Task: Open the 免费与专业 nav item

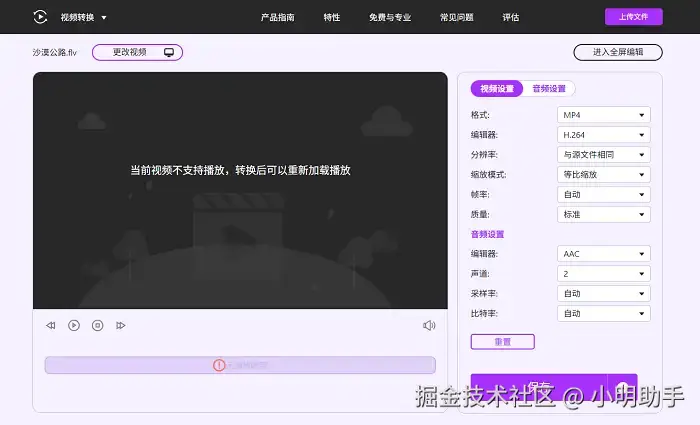Action: [390, 17]
